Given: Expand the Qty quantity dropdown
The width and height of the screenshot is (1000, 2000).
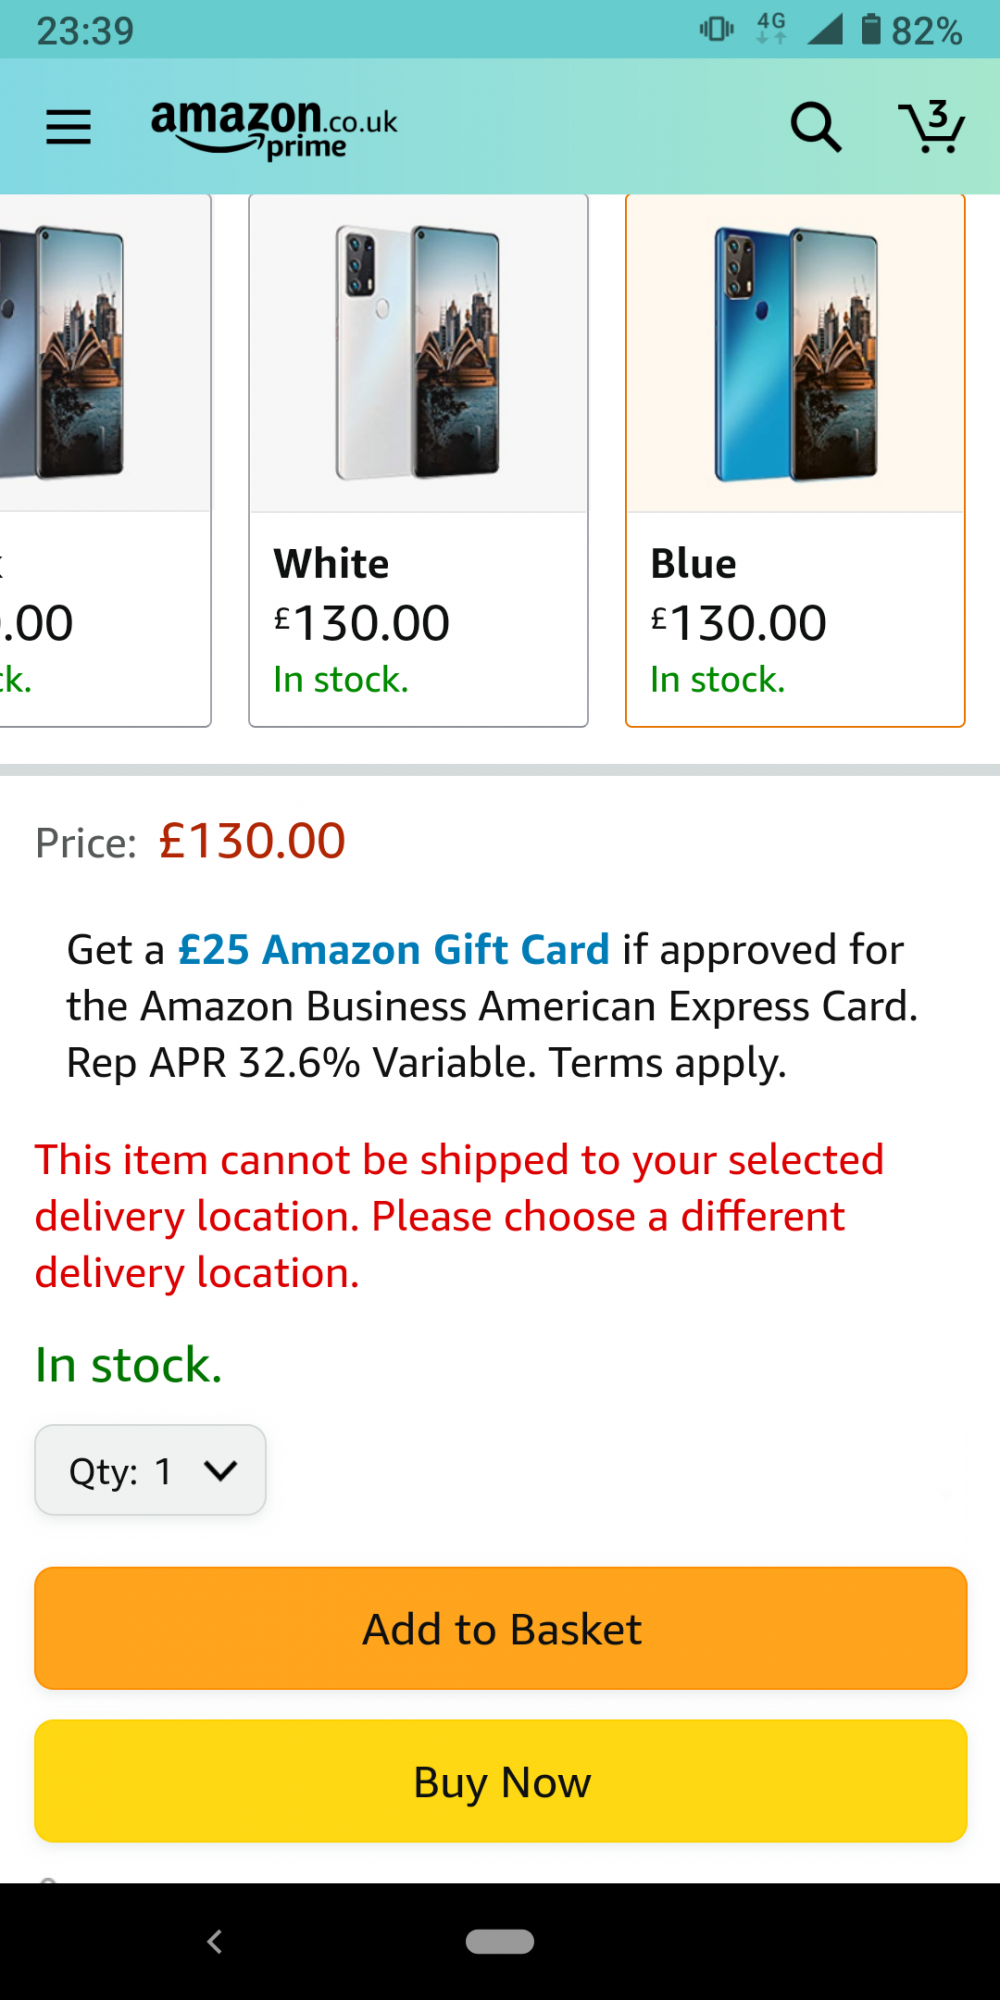Looking at the screenshot, I should tap(151, 1470).
